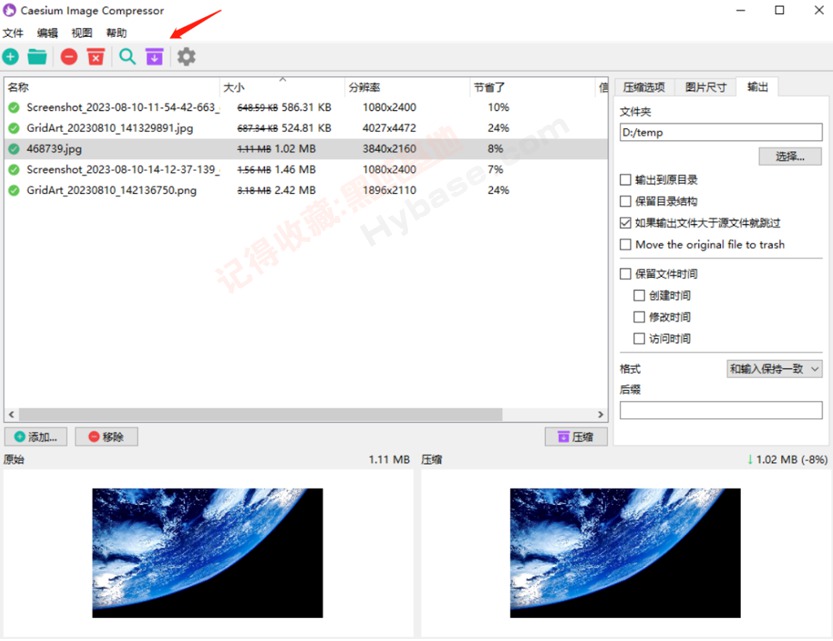Open settings via the gear icon
833x641 pixels.
pyautogui.click(x=186, y=56)
